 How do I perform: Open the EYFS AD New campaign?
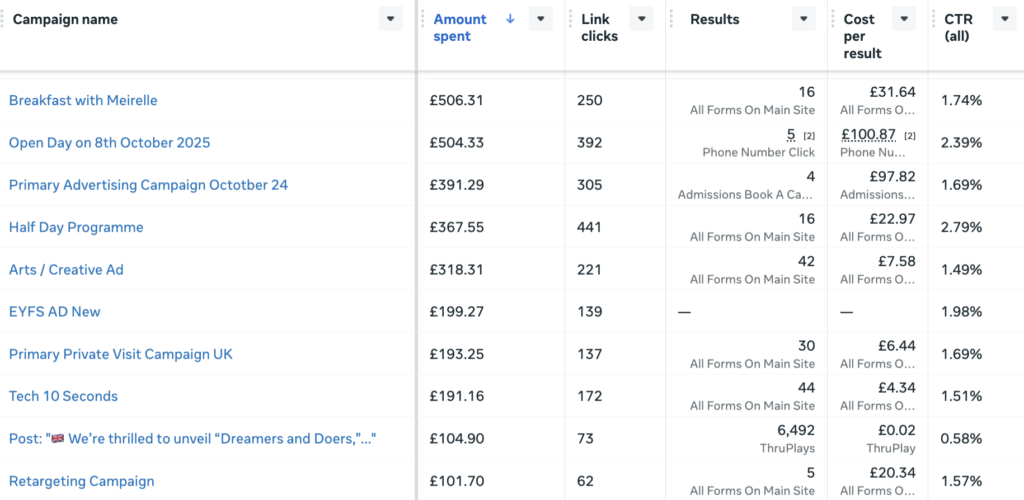(x=55, y=311)
